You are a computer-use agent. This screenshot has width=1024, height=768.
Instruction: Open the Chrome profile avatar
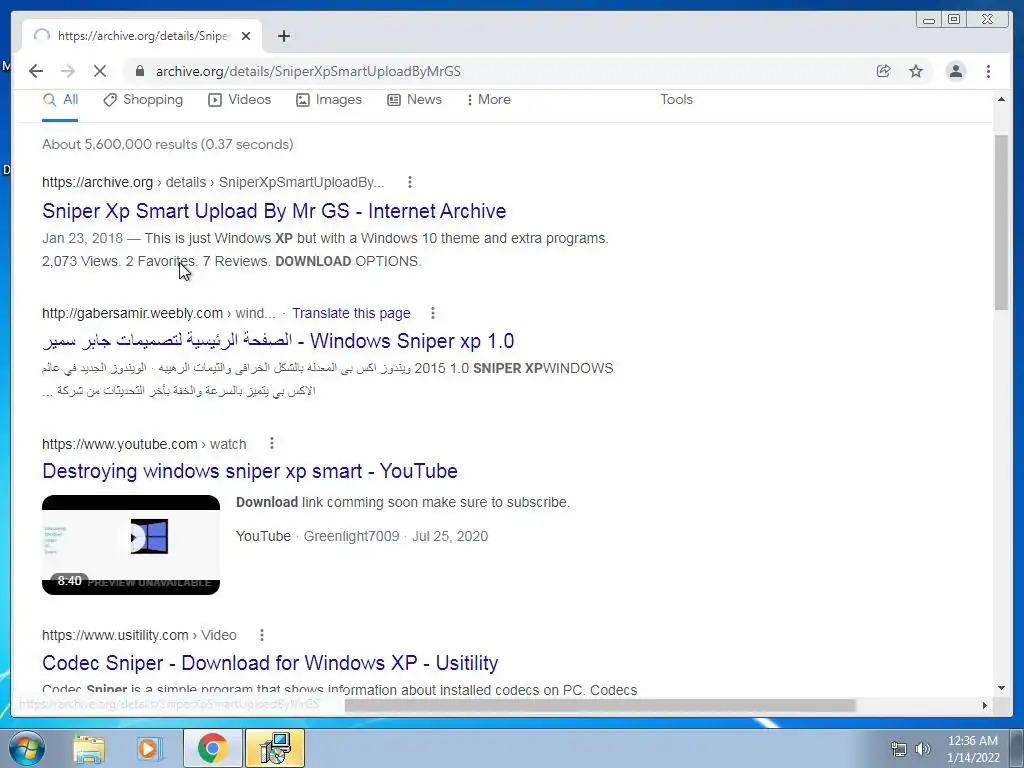[955, 71]
